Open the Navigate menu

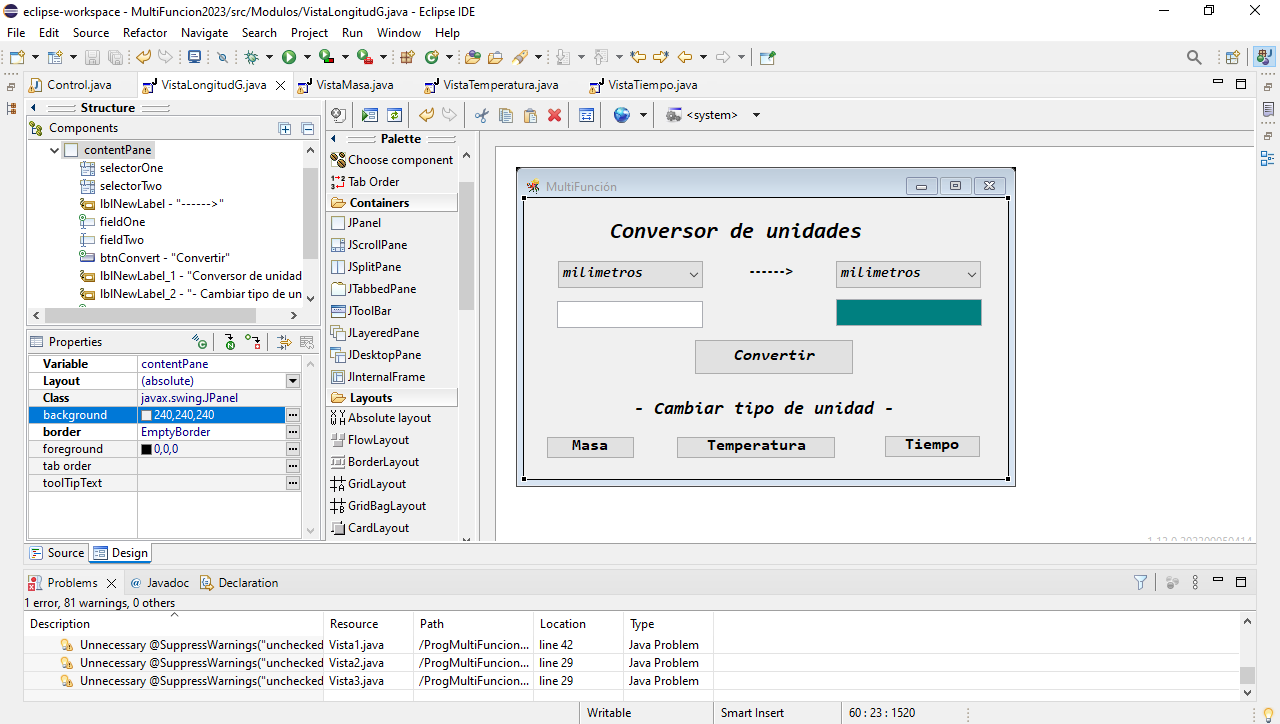(x=204, y=33)
